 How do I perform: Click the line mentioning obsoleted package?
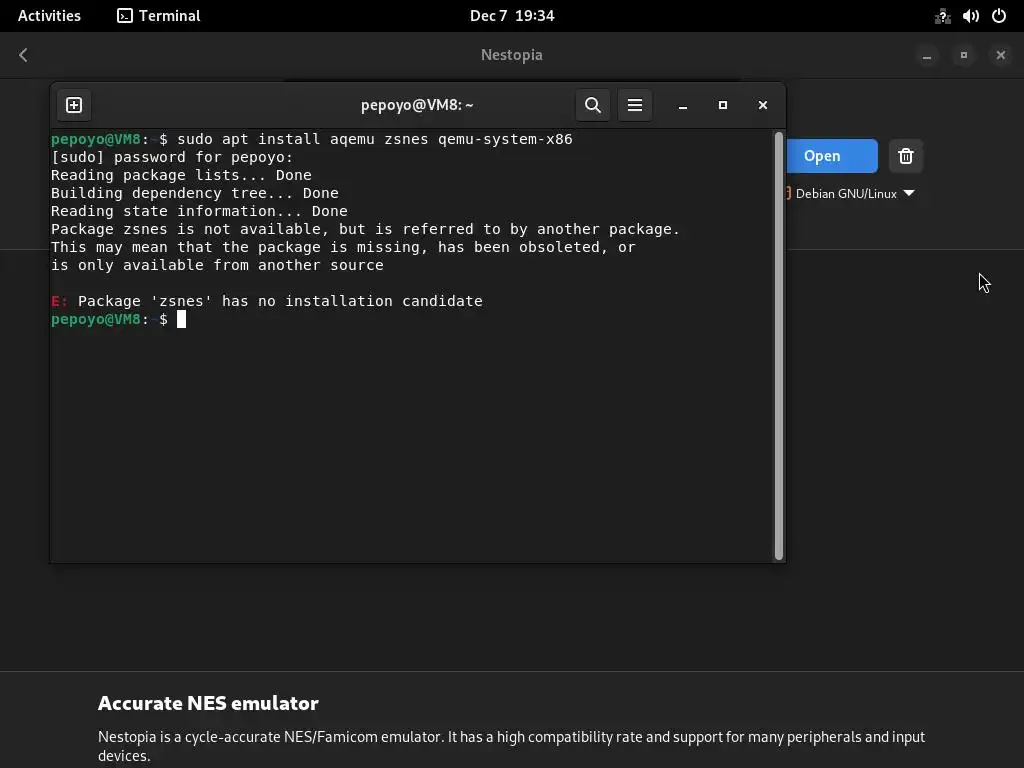click(x=343, y=247)
